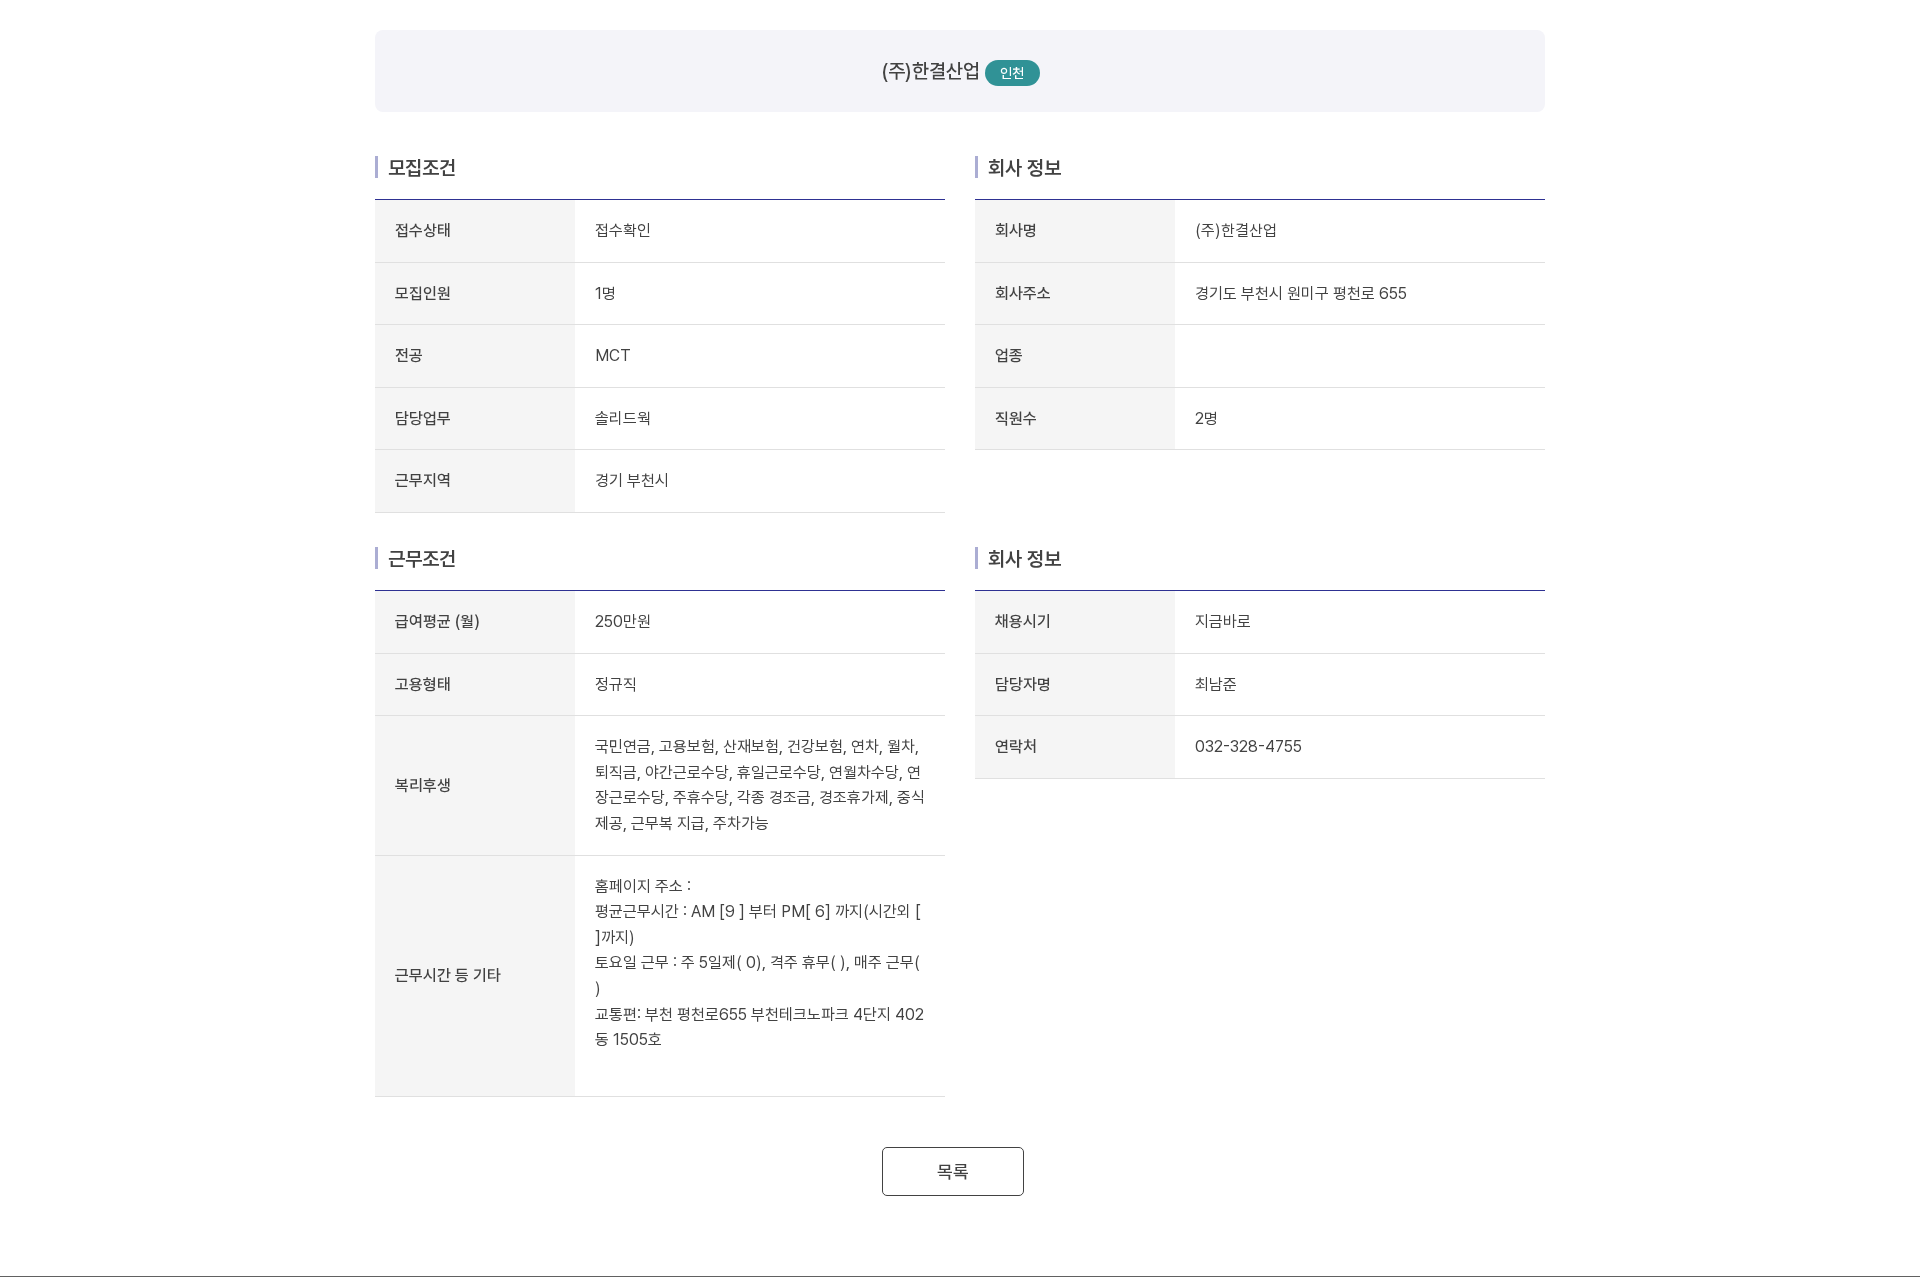Click the 근무지역 row label
Image resolution: width=1920 pixels, height=1277 pixels.
(x=423, y=480)
